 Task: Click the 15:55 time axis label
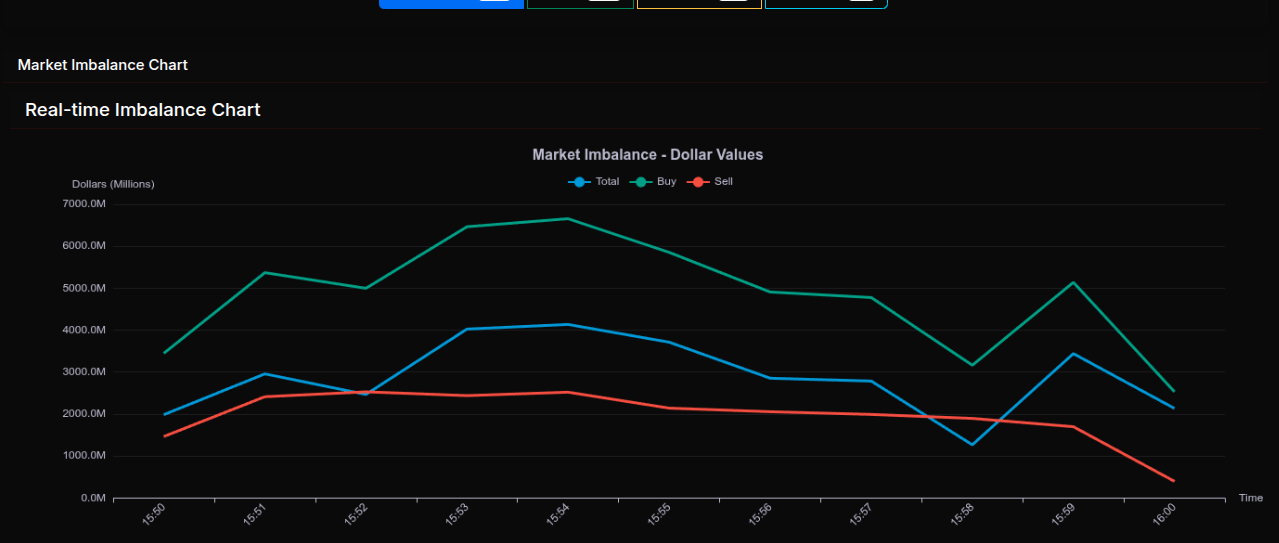point(659,514)
